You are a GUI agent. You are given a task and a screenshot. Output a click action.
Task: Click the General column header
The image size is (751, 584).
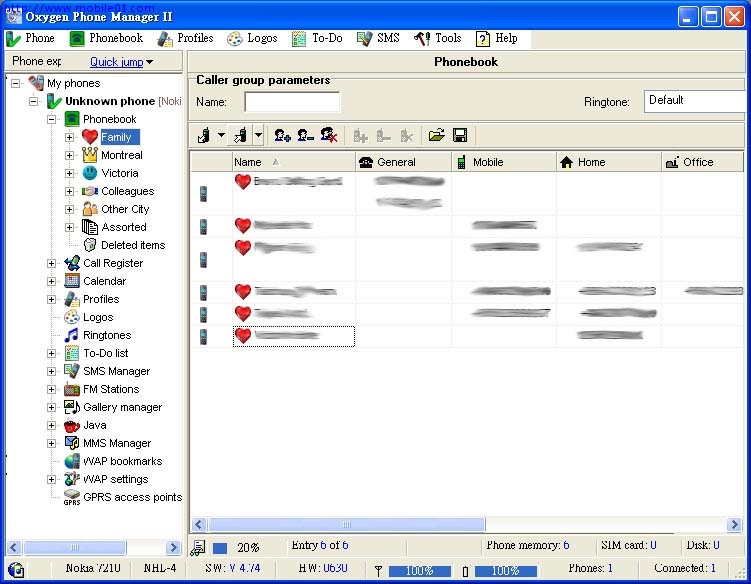tap(403, 162)
